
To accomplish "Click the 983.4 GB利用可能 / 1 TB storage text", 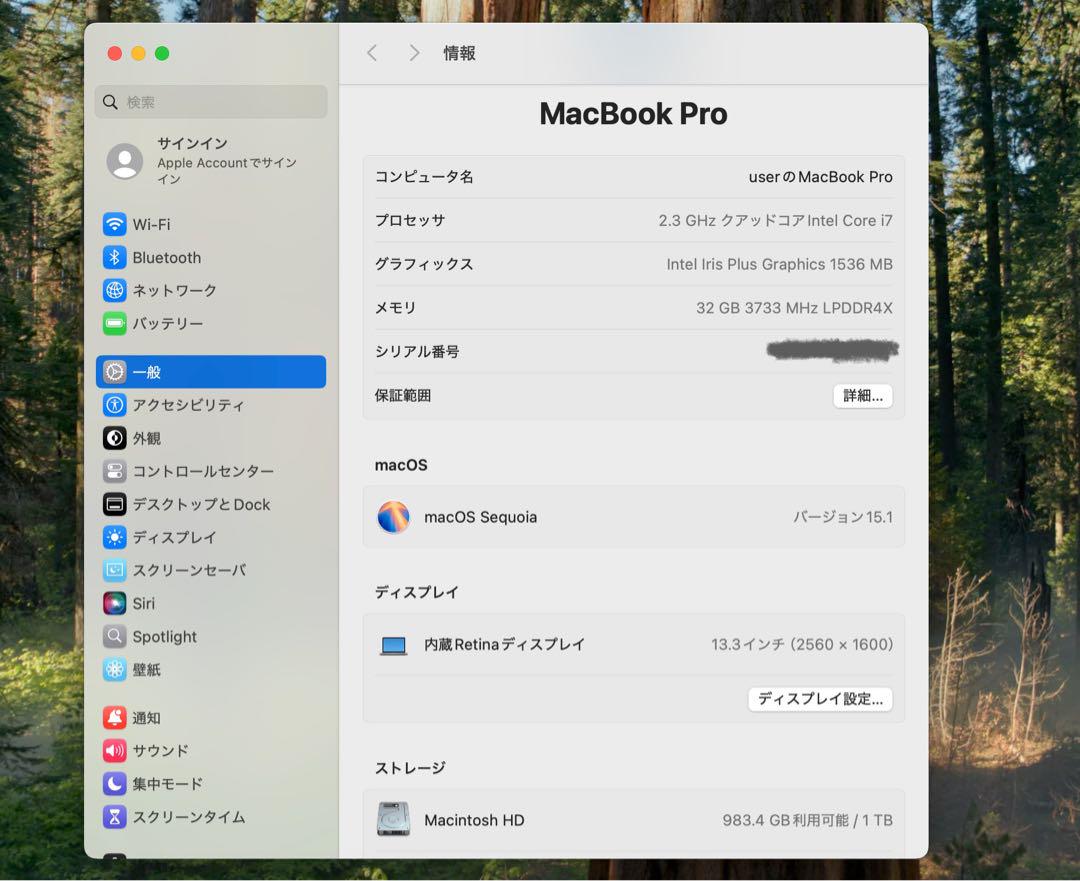I will point(807,820).
